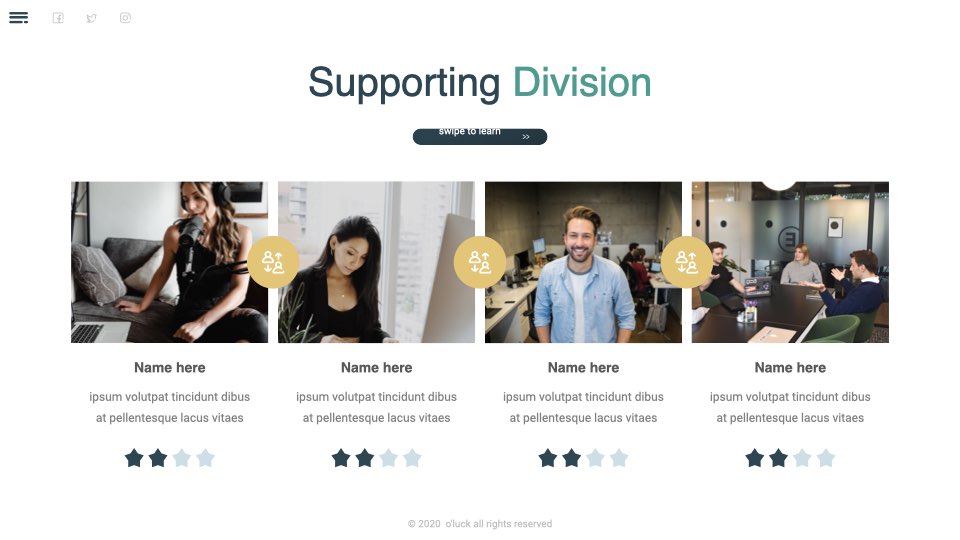Viewport: 960px width, 540px height.
Task: Open the meeting room team photo
Action: point(790,262)
